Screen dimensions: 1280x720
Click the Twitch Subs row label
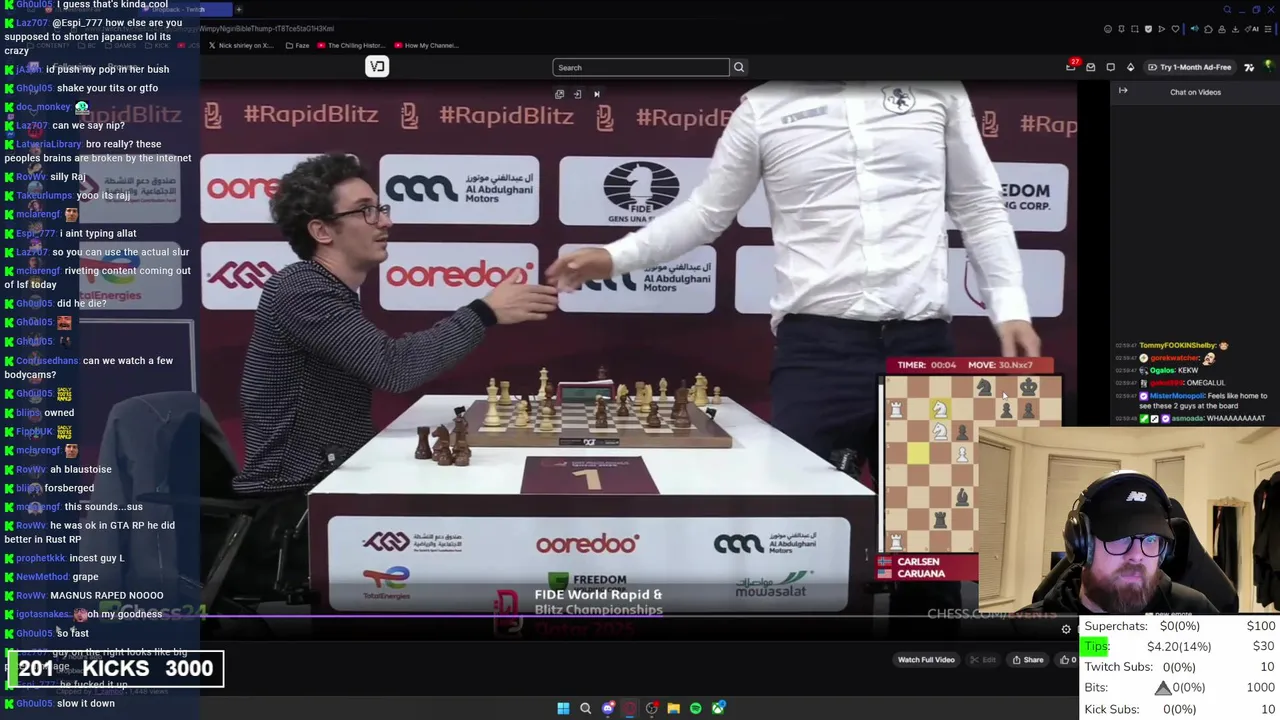(x=1118, y=667)
